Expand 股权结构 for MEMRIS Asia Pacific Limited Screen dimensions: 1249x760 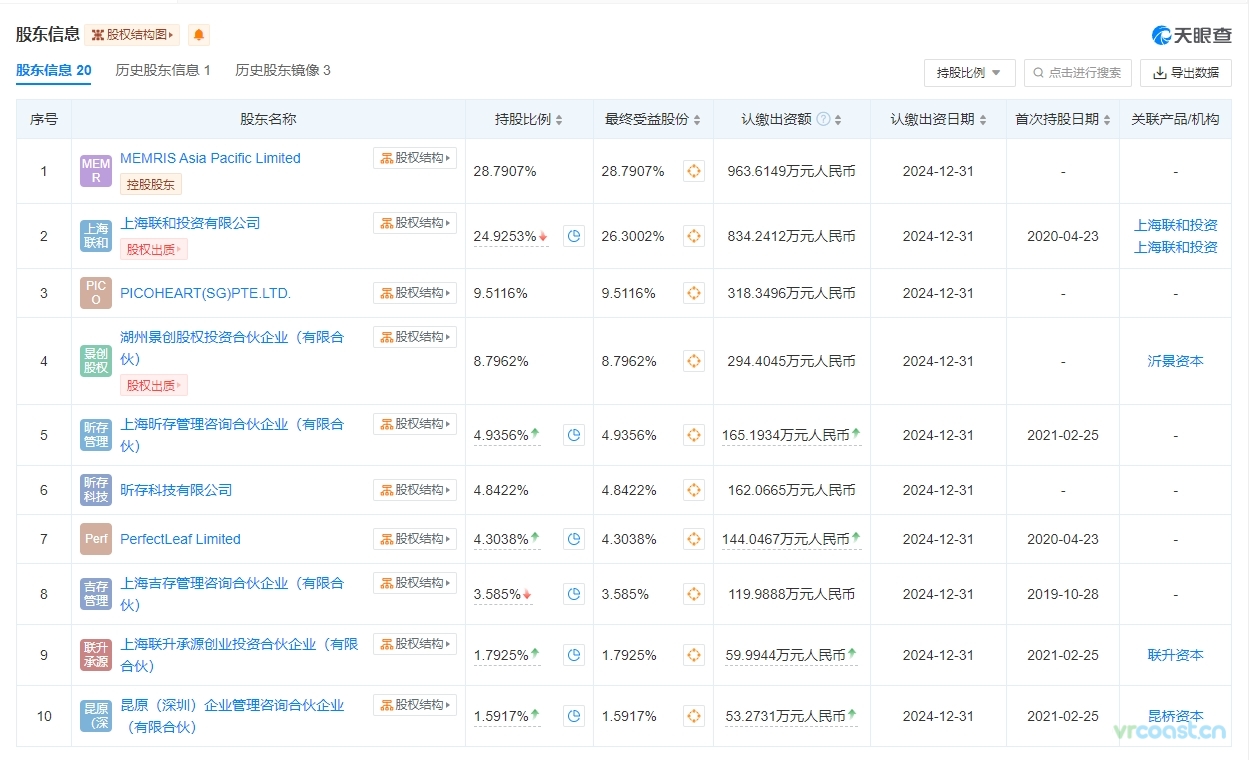pos(415,158)
